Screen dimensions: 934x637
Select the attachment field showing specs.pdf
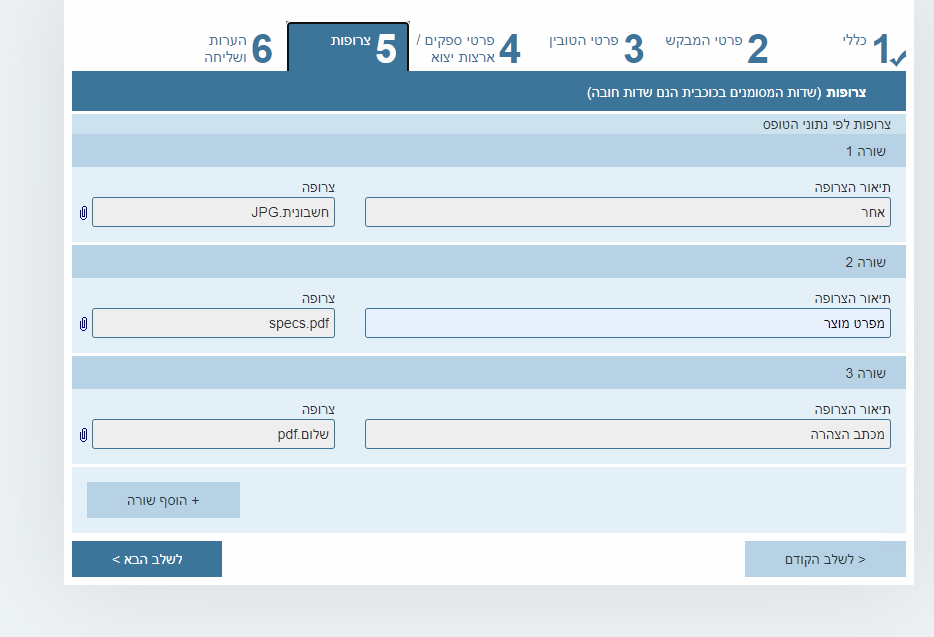[213, 324]
